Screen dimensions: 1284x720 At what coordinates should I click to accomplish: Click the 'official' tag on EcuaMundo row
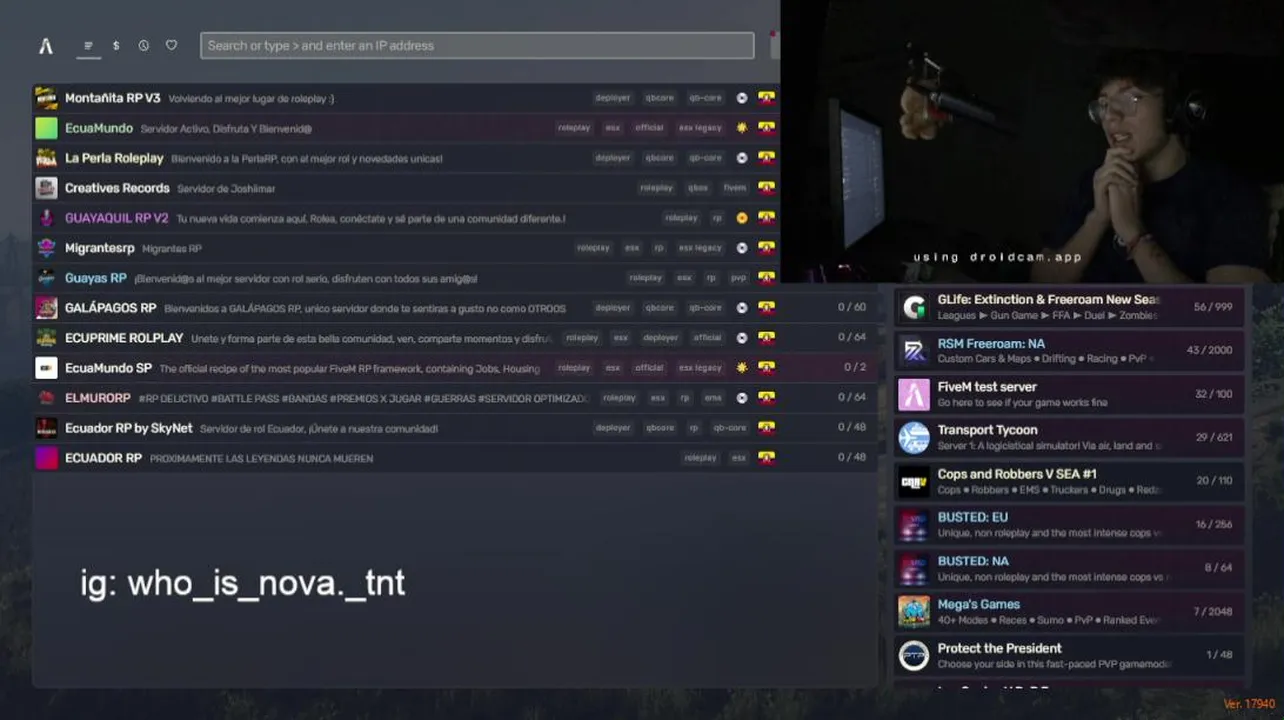[650, 128]
